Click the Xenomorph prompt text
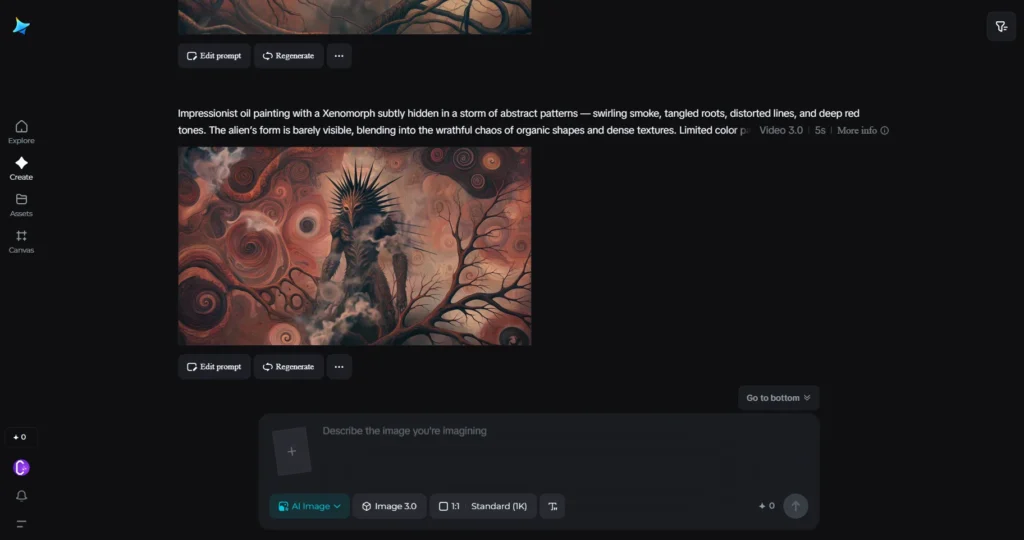 pyautogui.click(x=519, y=121)
